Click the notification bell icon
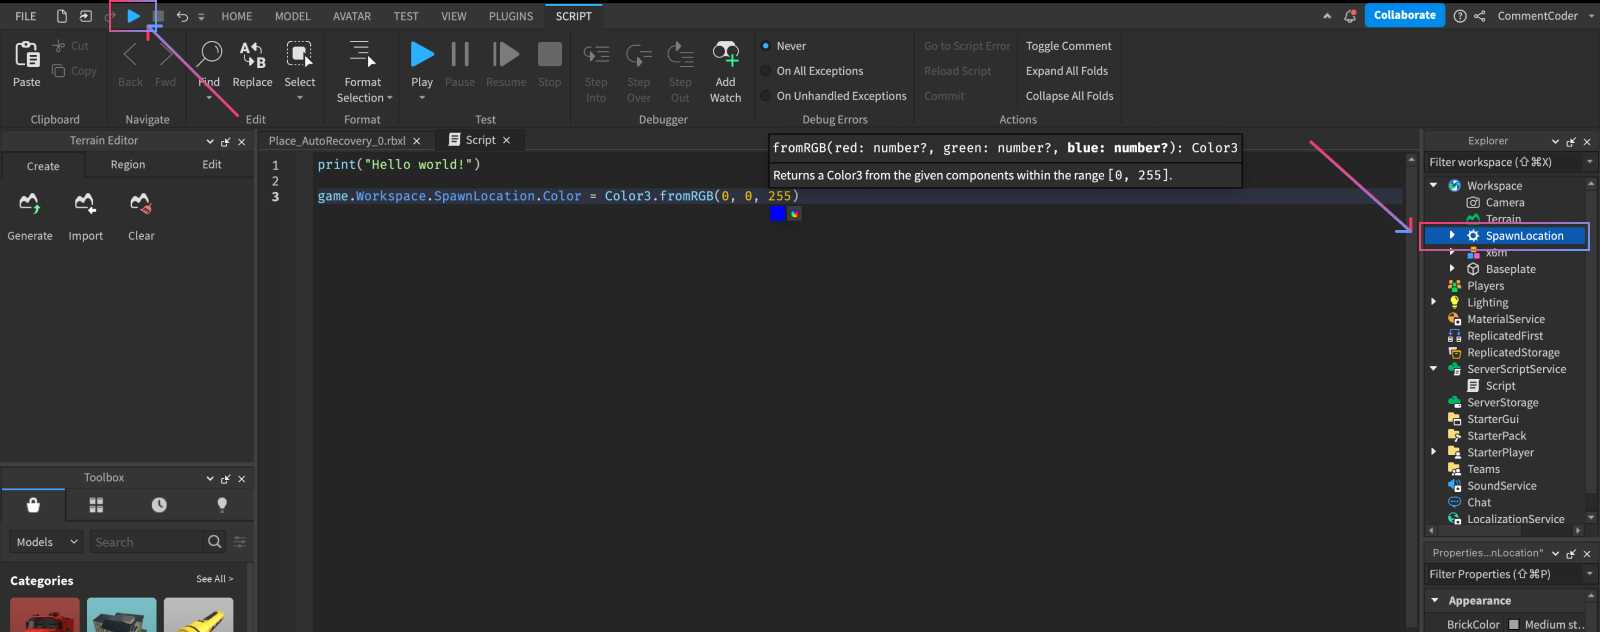The height and width of the screenshot is (632, 1600). pyautogui.click(x=1350, y=16)
